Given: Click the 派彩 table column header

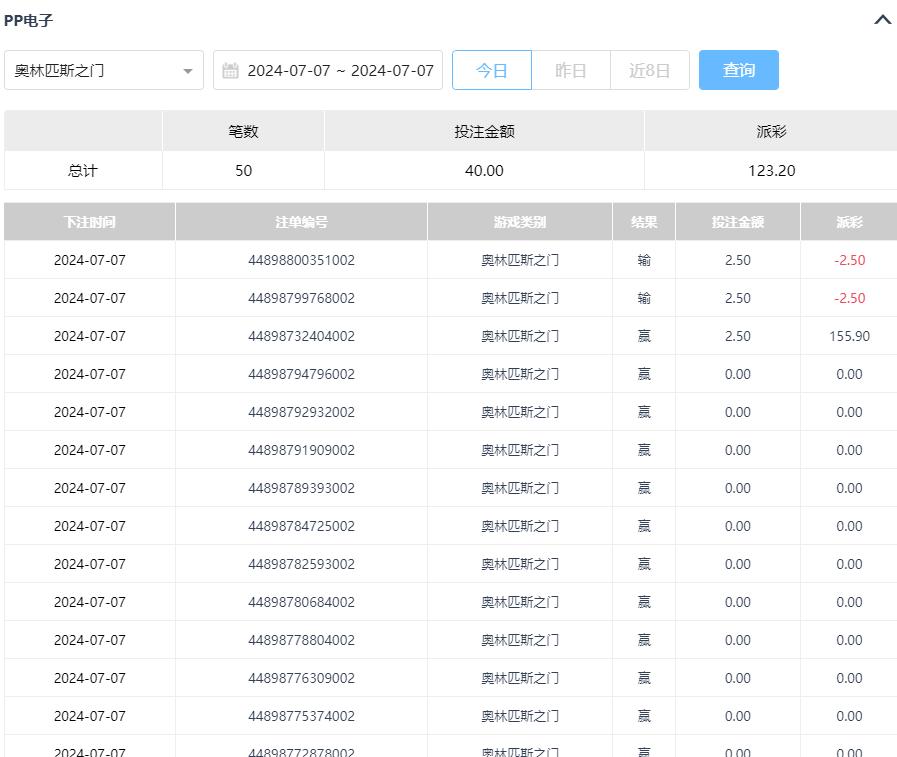Looking at the screenshot, I should click(849, 222).
